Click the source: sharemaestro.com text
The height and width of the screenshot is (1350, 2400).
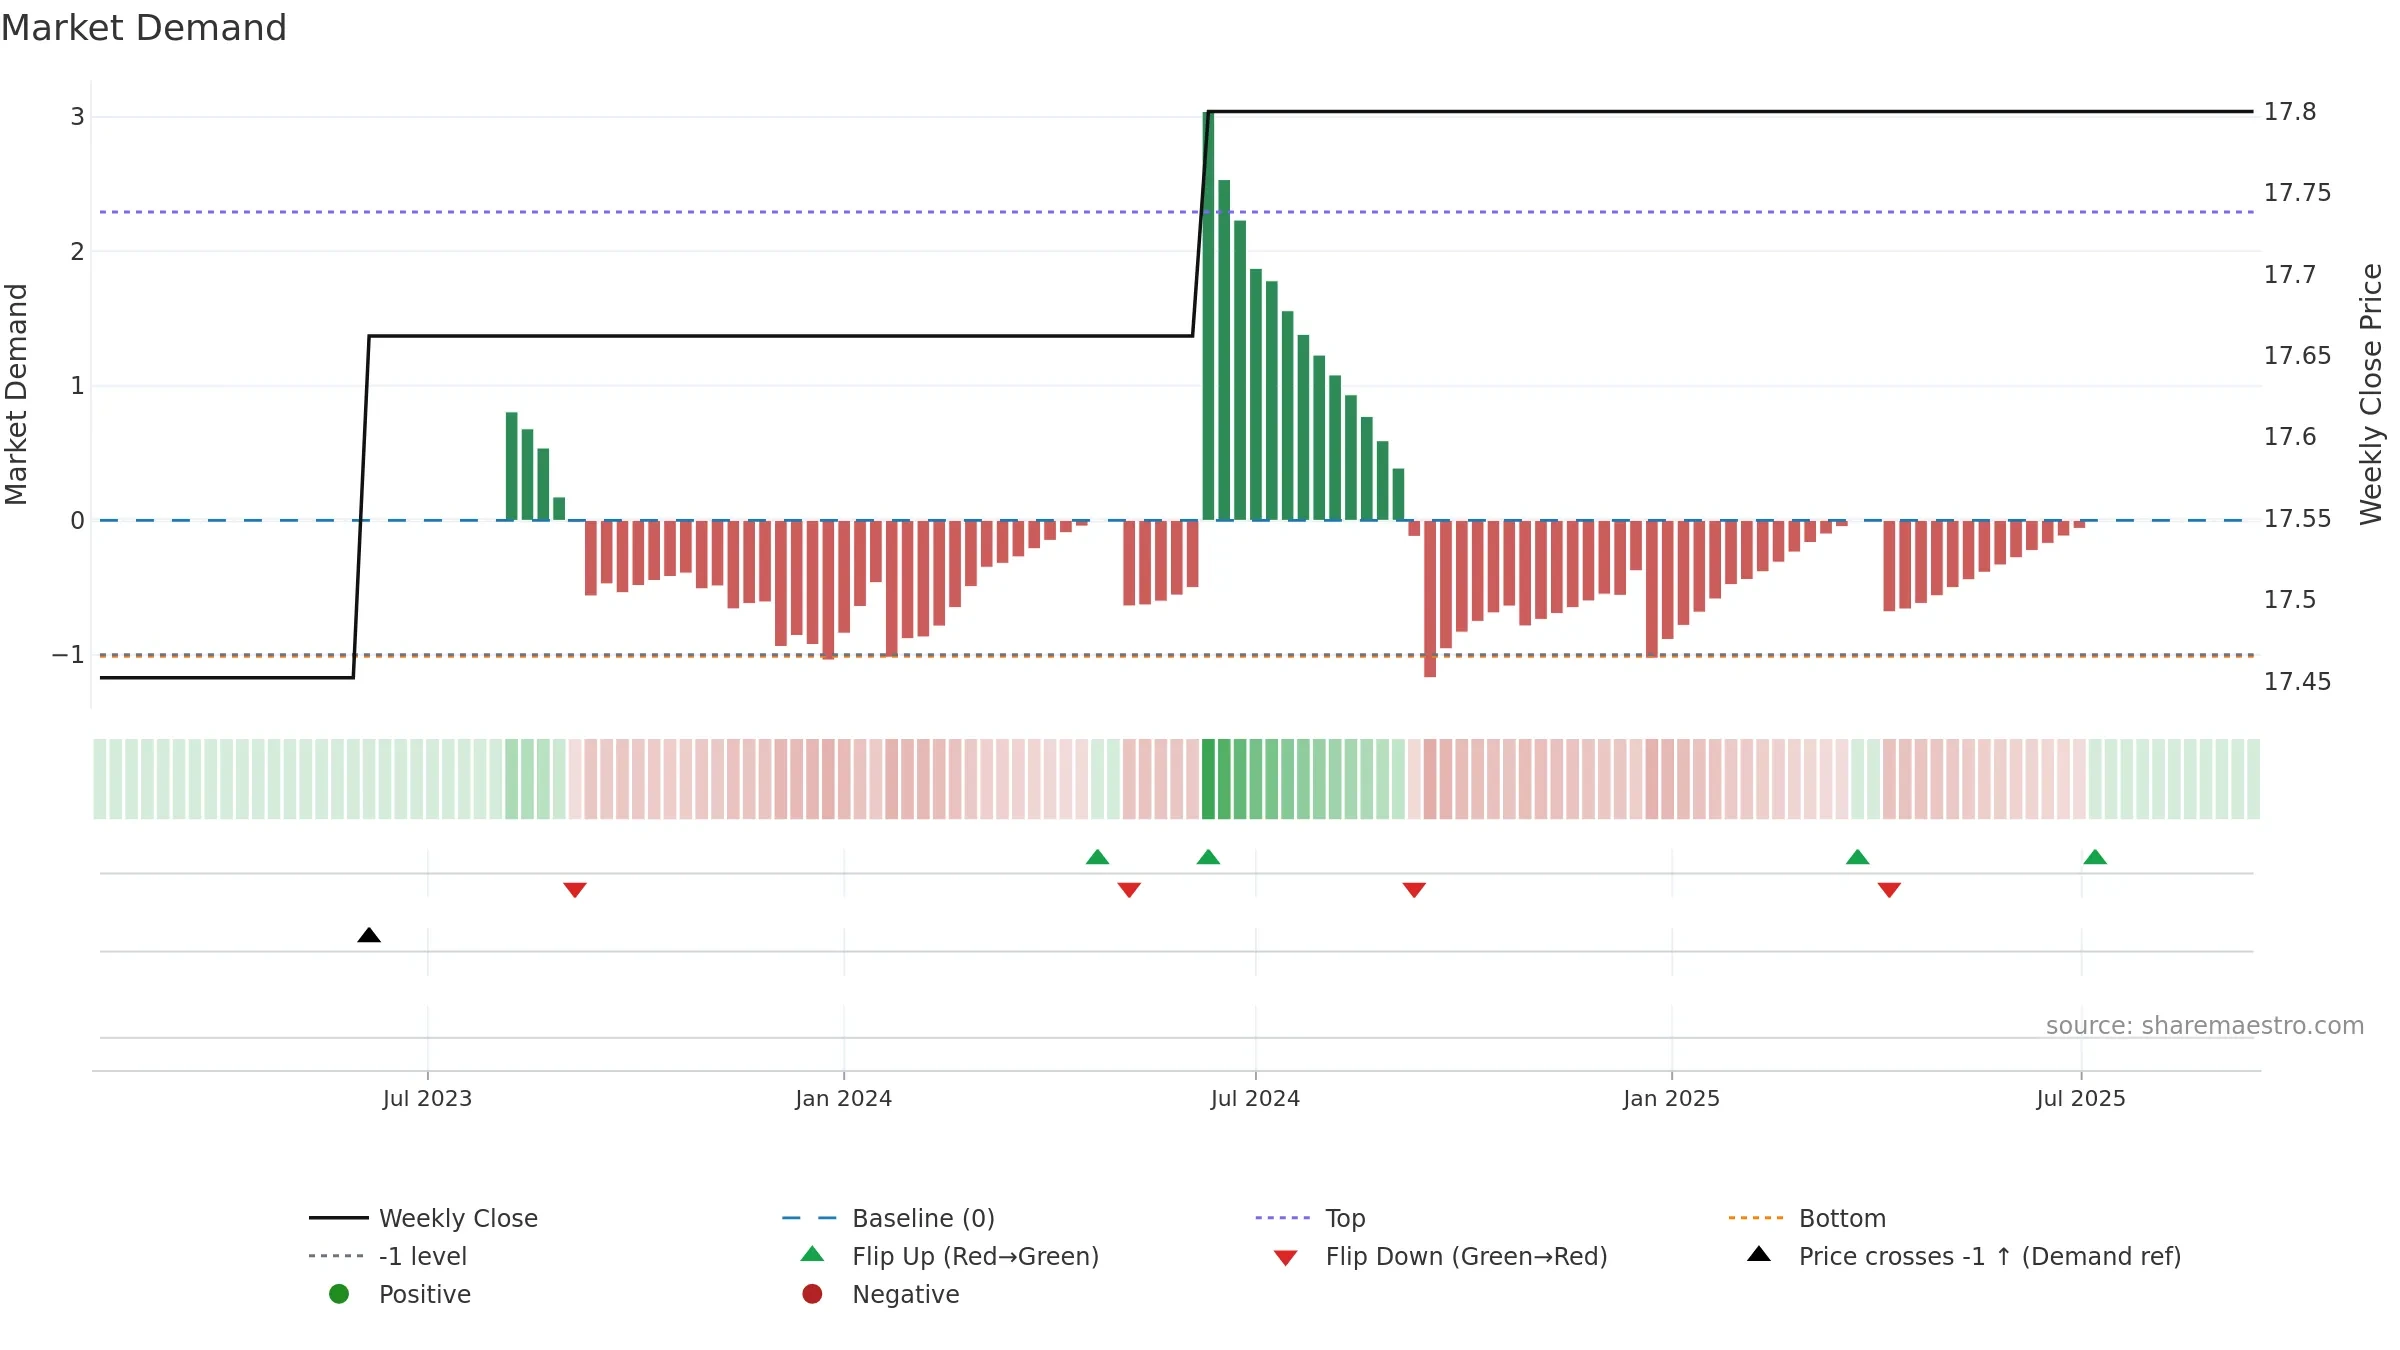point(2205,1026)
